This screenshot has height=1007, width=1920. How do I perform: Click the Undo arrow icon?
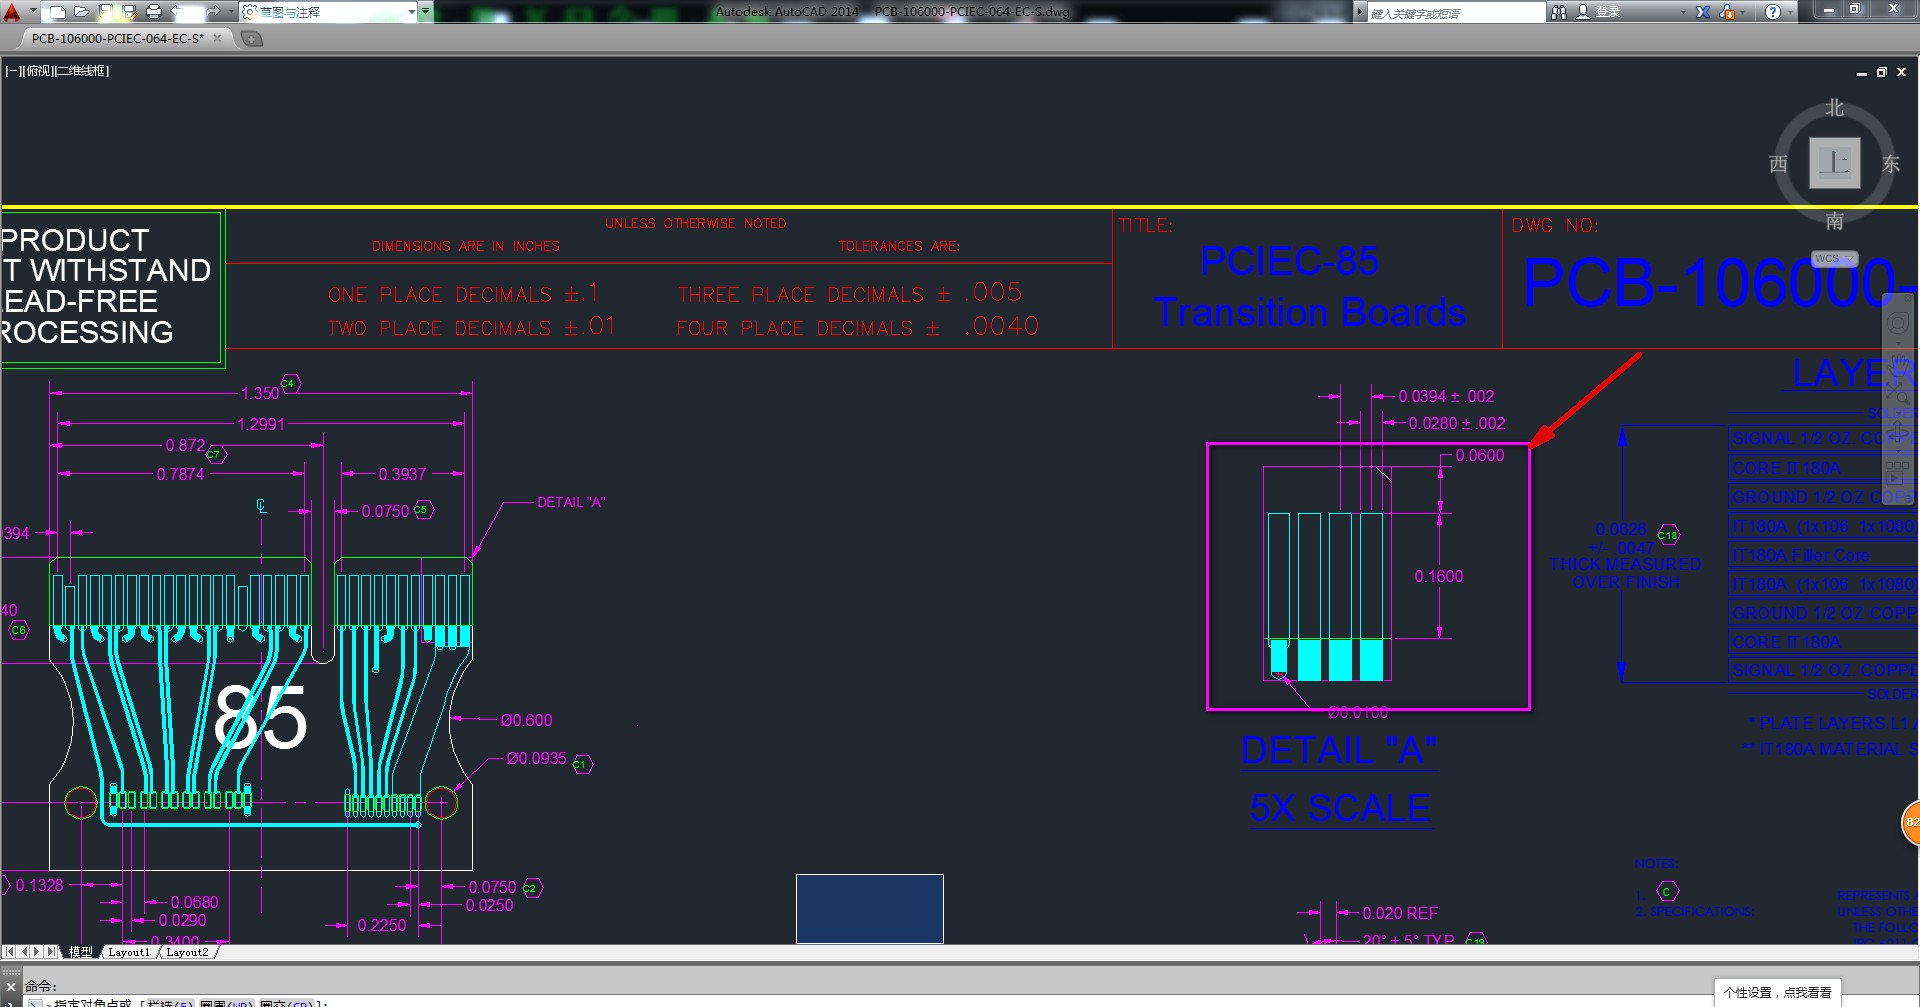pos(178,12)
